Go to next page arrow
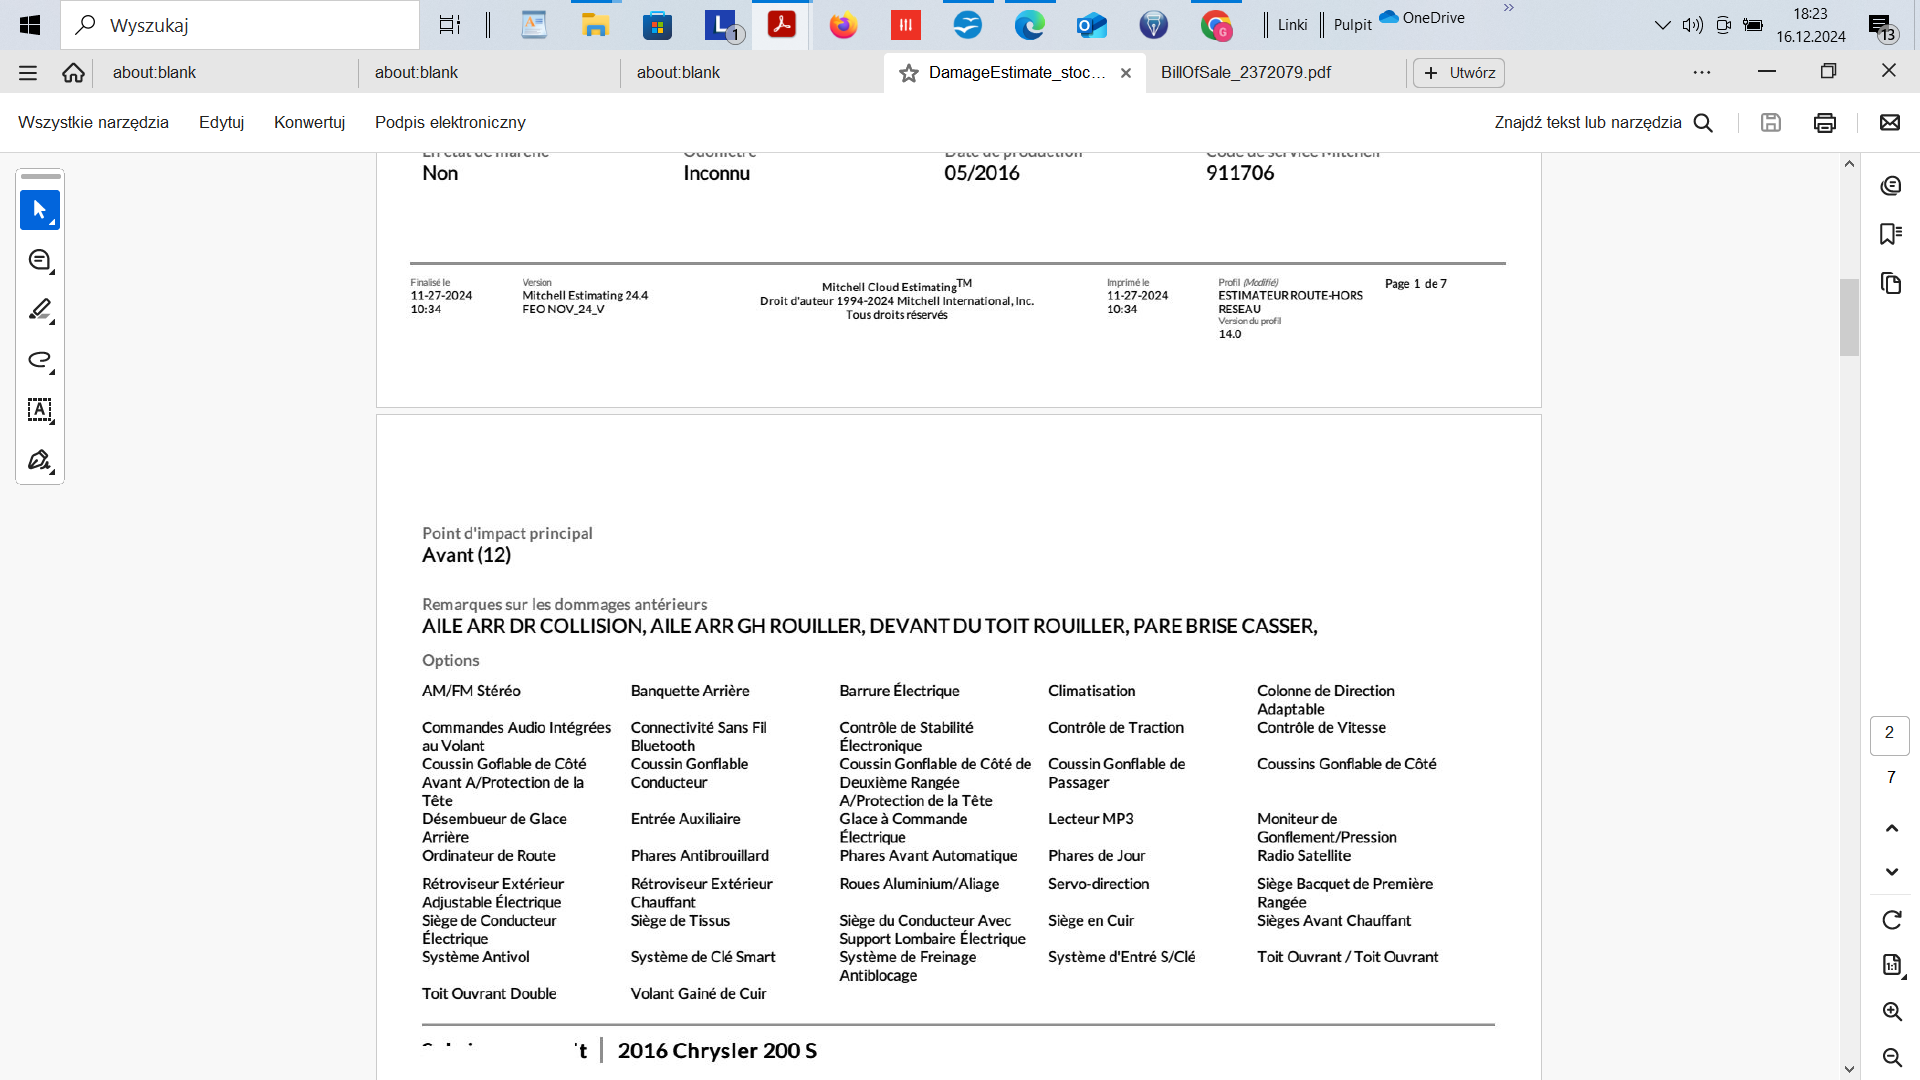 1891,872
